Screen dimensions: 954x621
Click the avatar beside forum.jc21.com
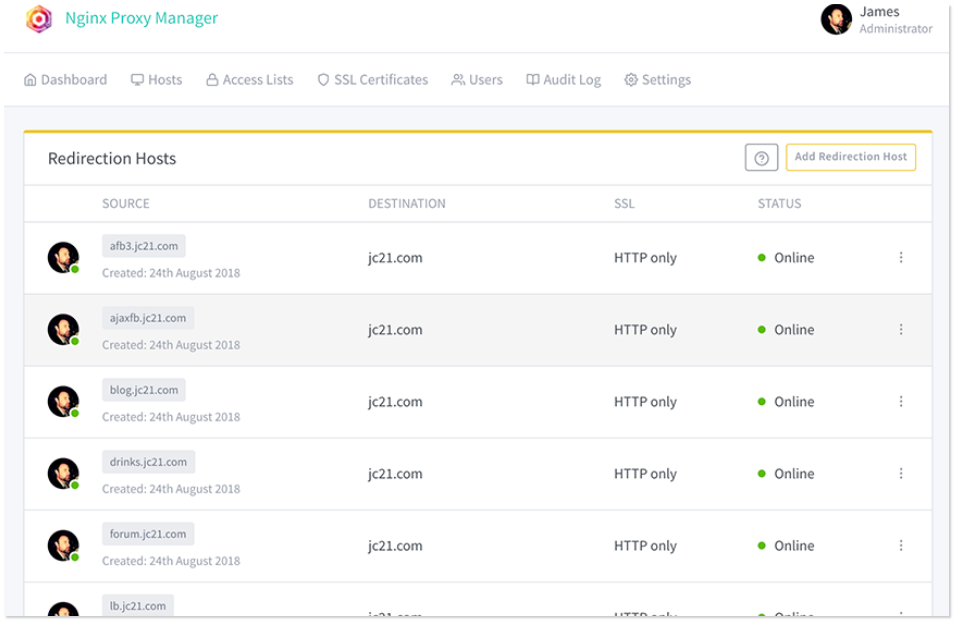pyautogui.click(x=63, y=545)
